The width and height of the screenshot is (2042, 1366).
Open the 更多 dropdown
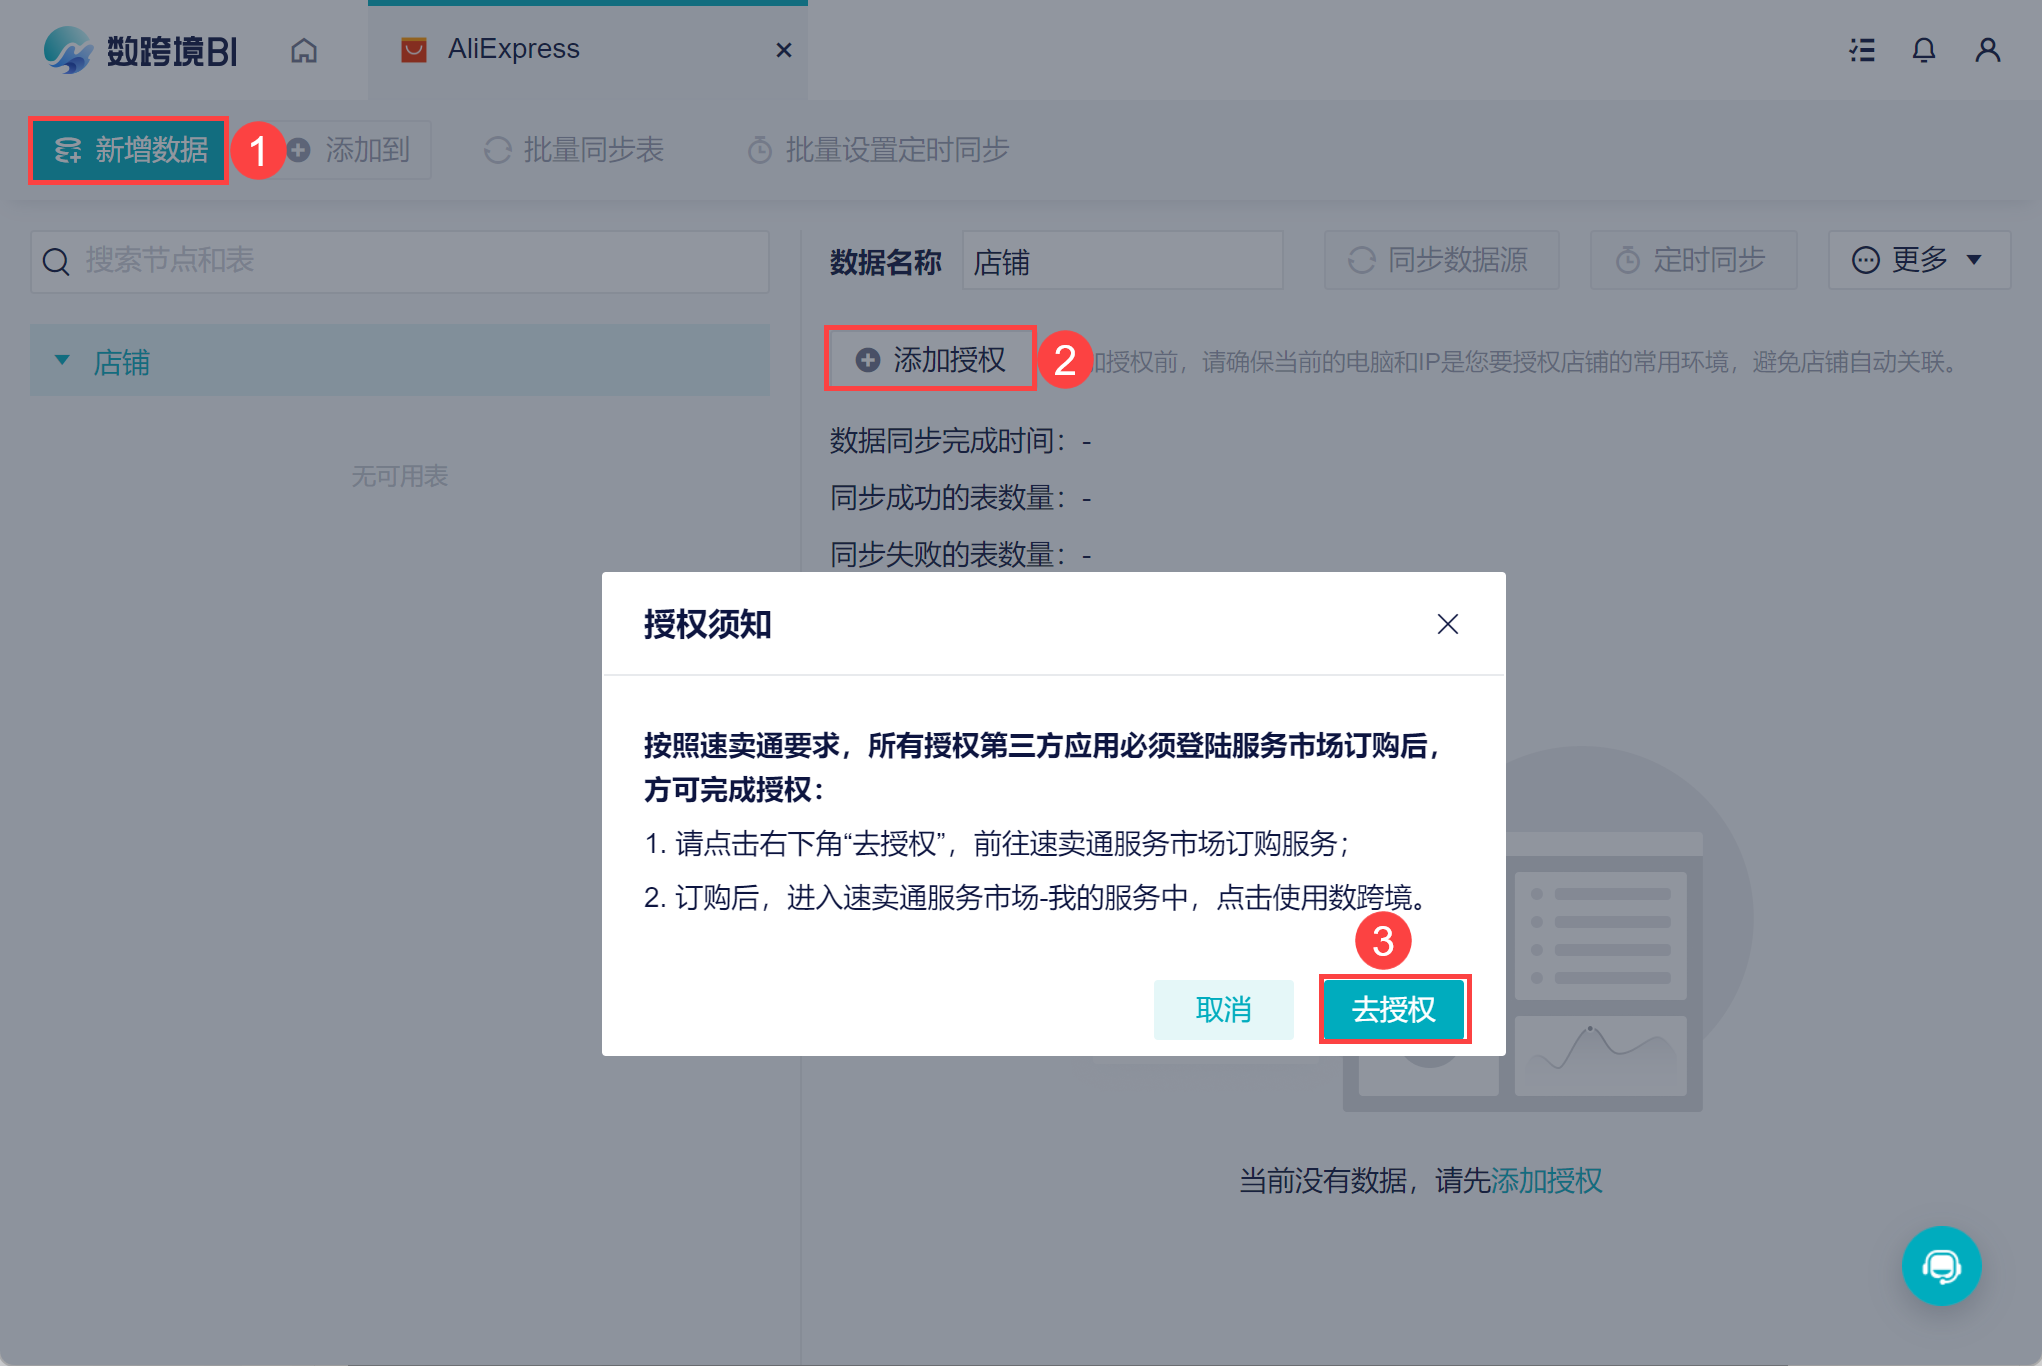pos(1918,260)
